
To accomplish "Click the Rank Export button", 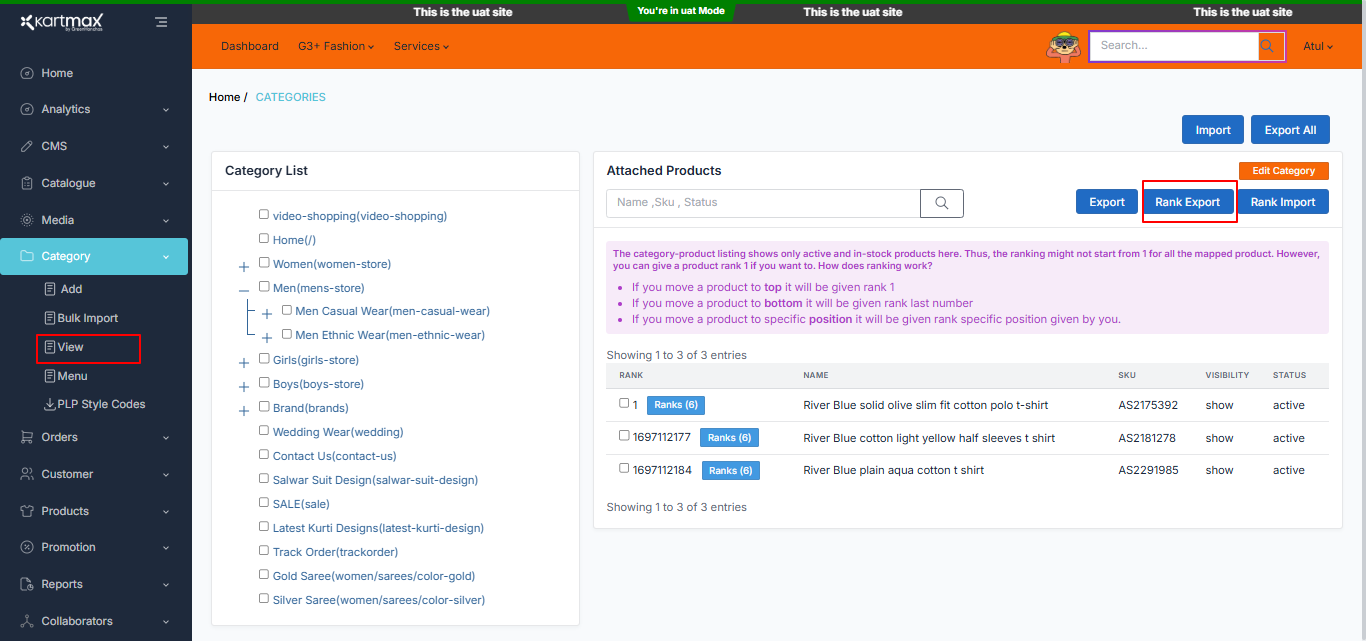I will click(1187, 202).
